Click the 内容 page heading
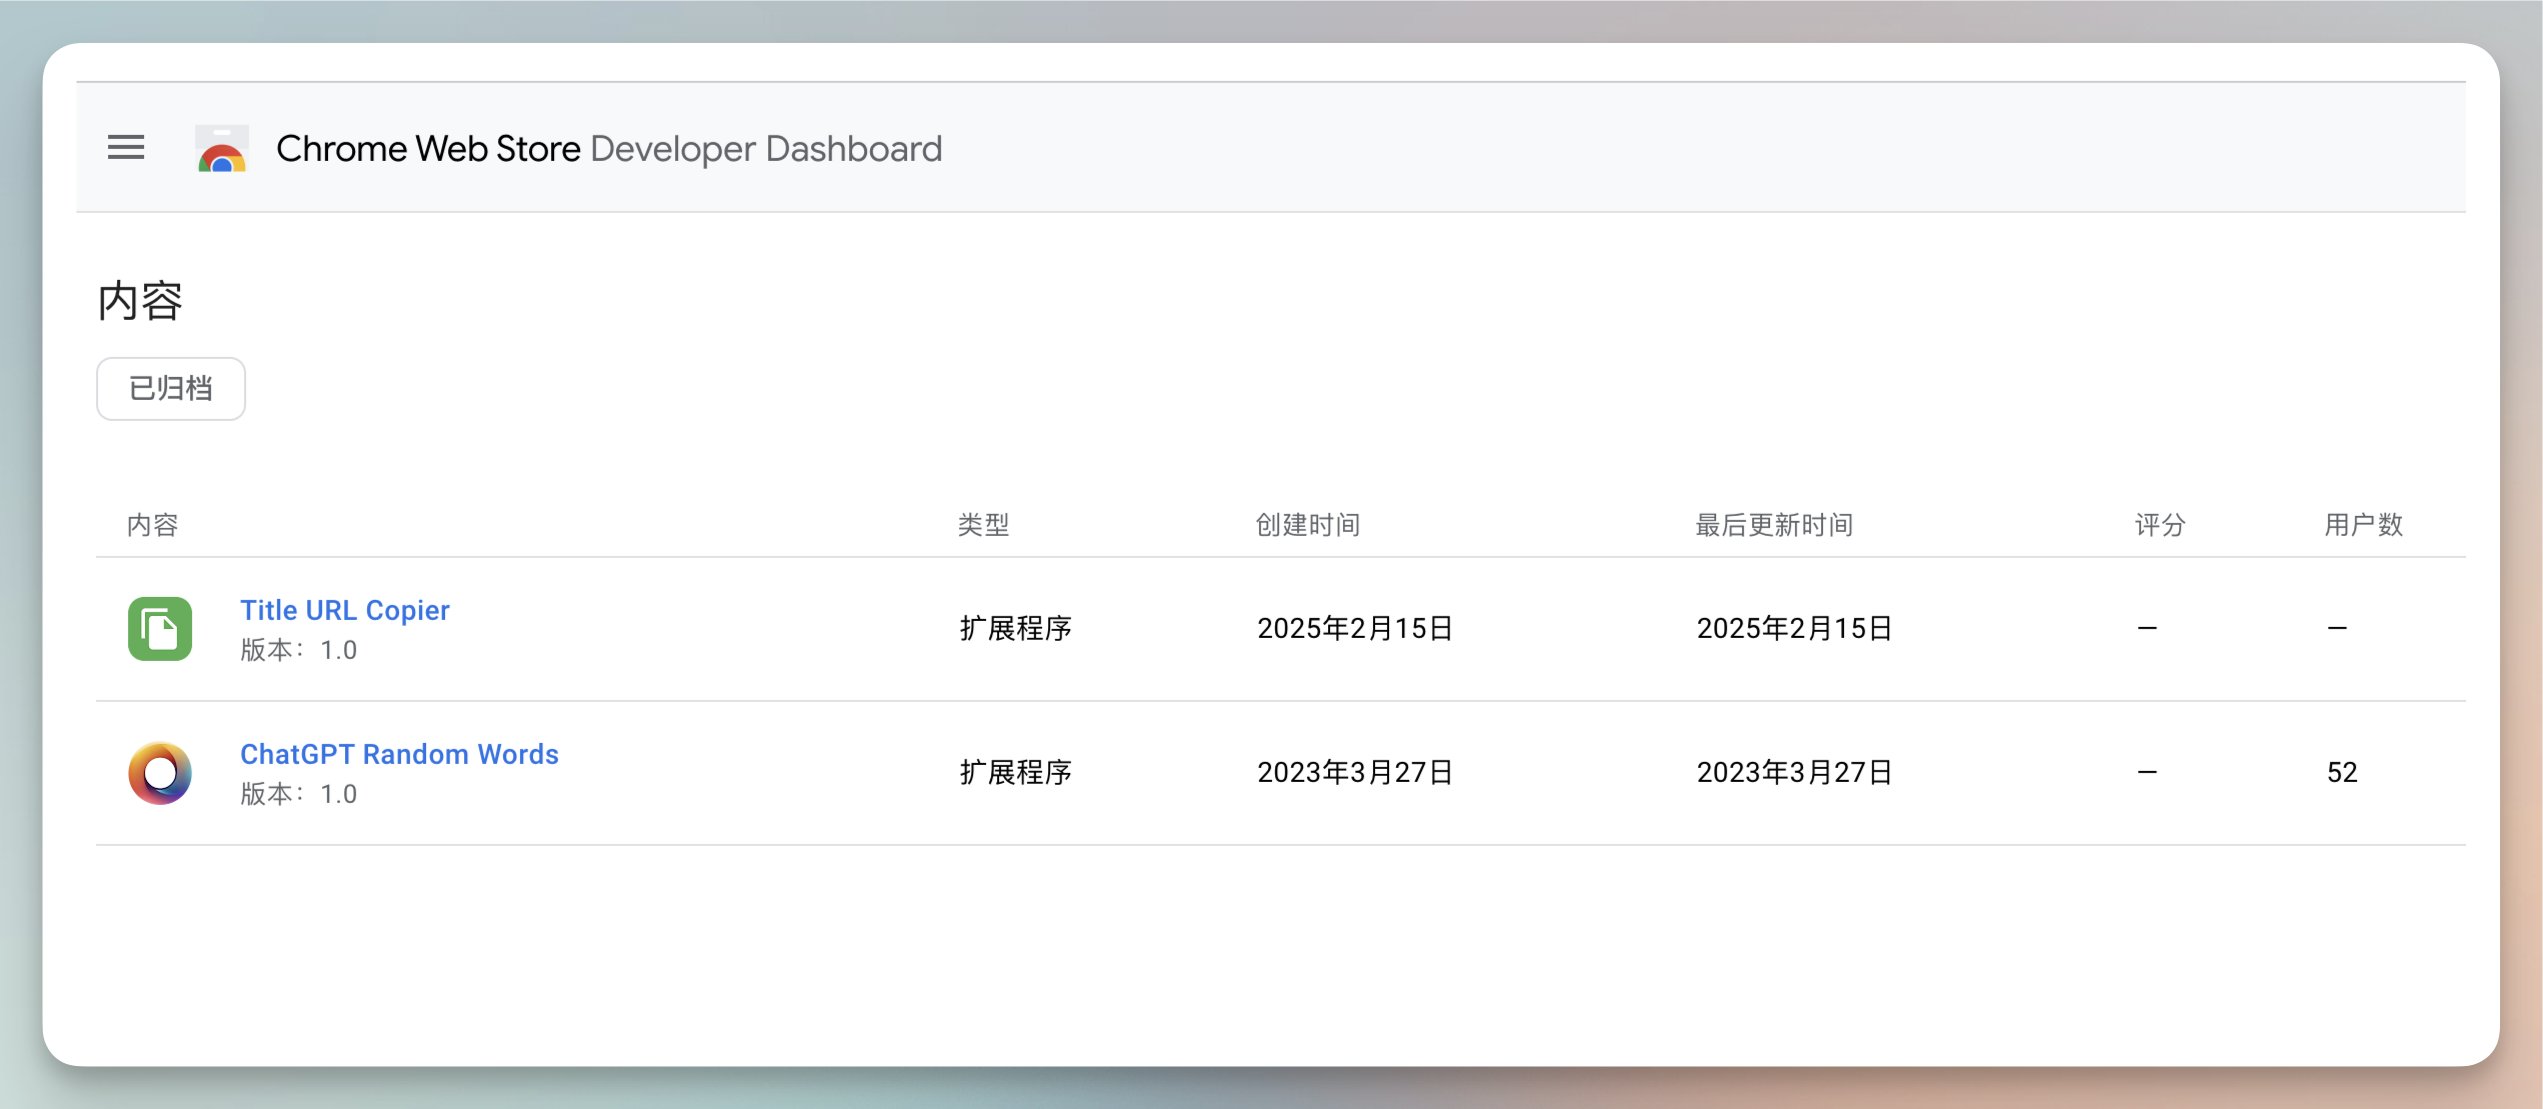 tap(140, 301)
